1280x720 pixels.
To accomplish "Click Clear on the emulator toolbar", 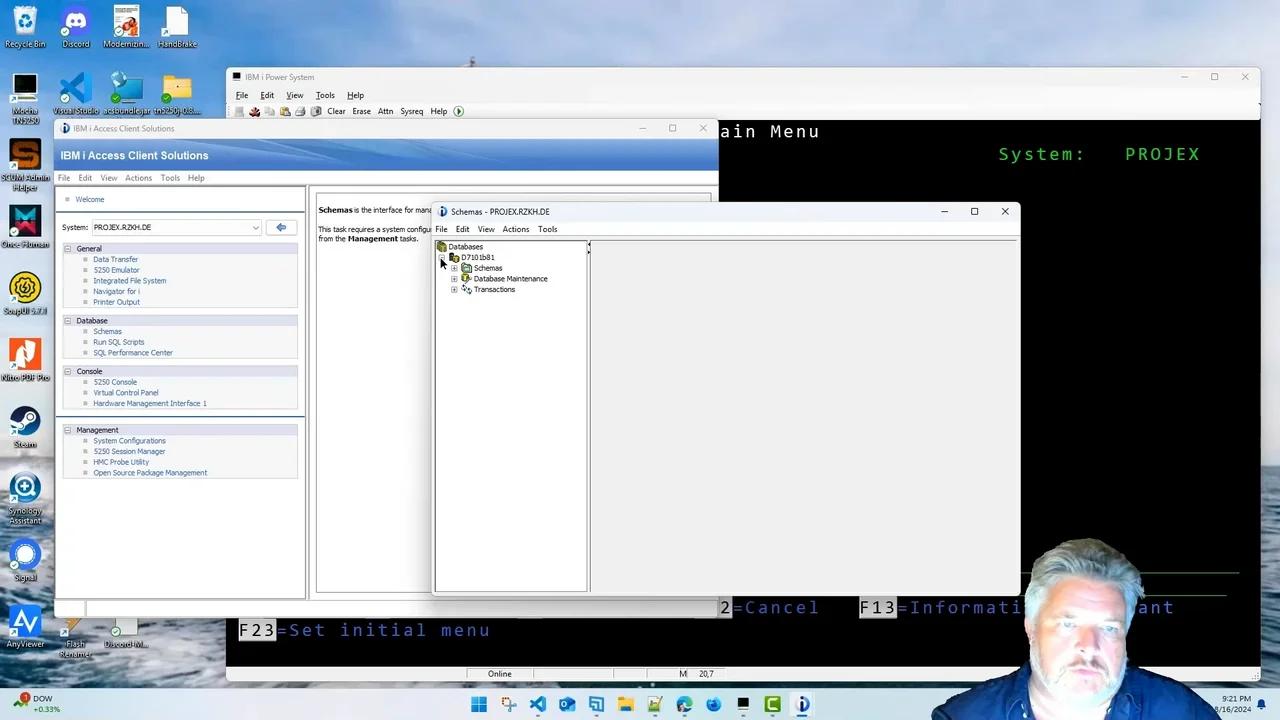I will [x=336, y=111].
